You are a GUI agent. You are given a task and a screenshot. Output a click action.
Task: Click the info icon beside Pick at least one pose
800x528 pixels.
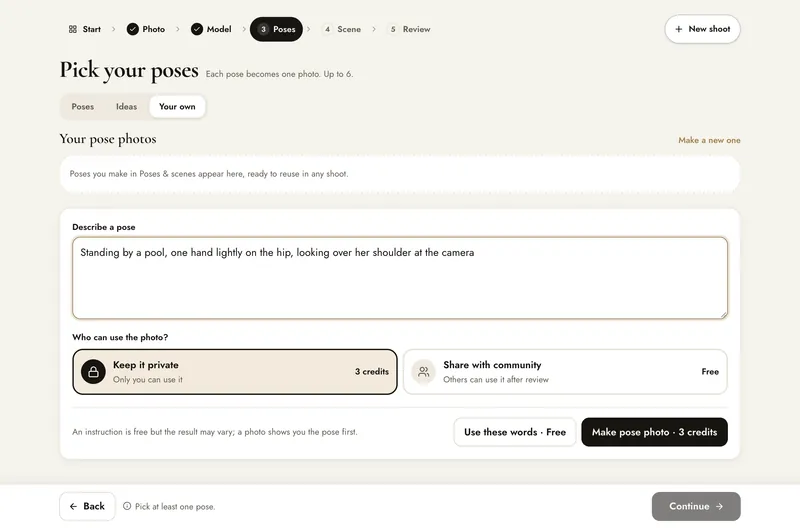coord(127,506)
